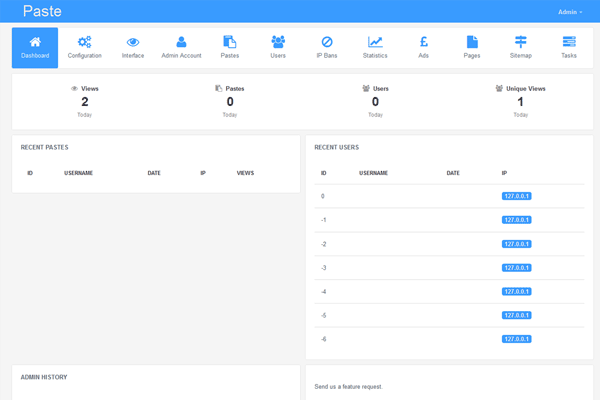Click the Paste logo title
Image resolution: width=600 pixels, height=400 pixels.
point(42,11)
